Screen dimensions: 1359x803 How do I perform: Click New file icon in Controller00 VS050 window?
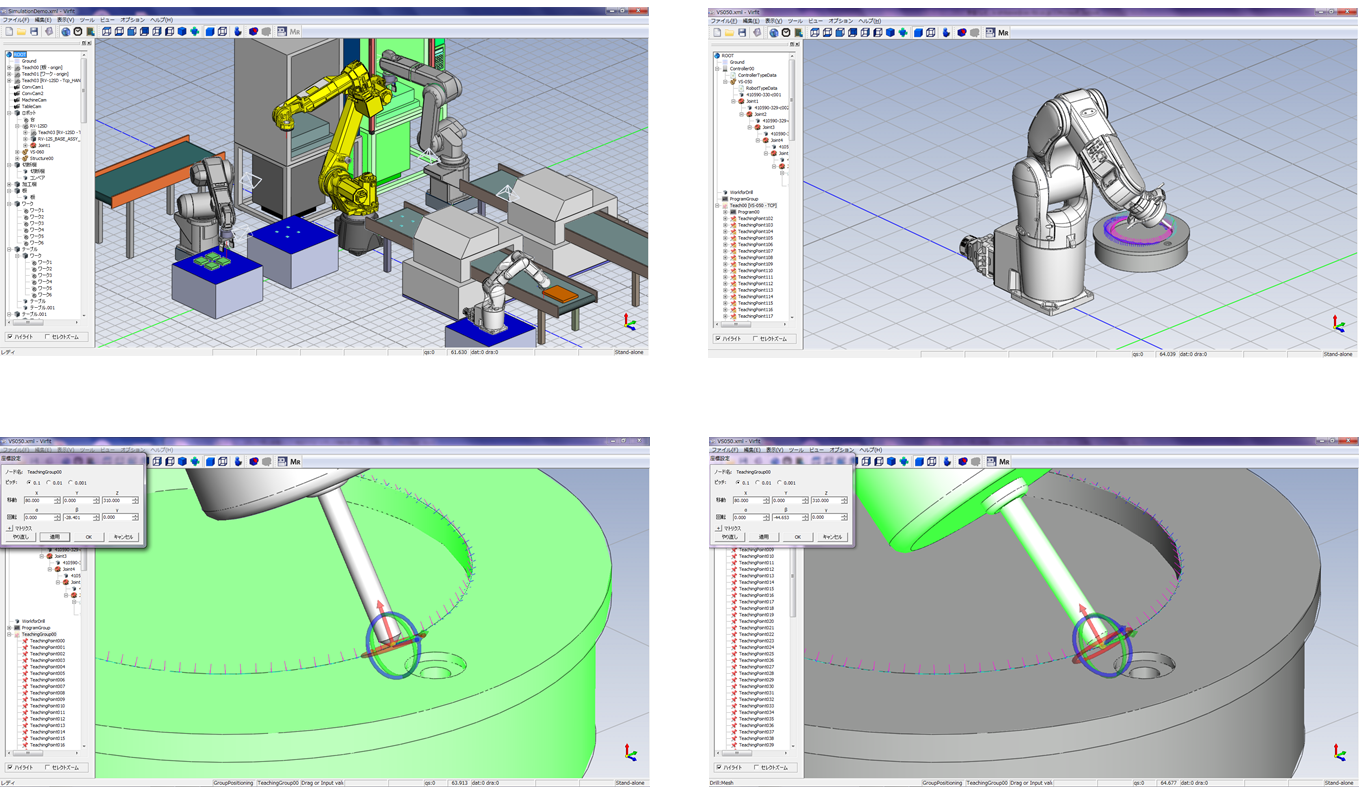[717, 33]
